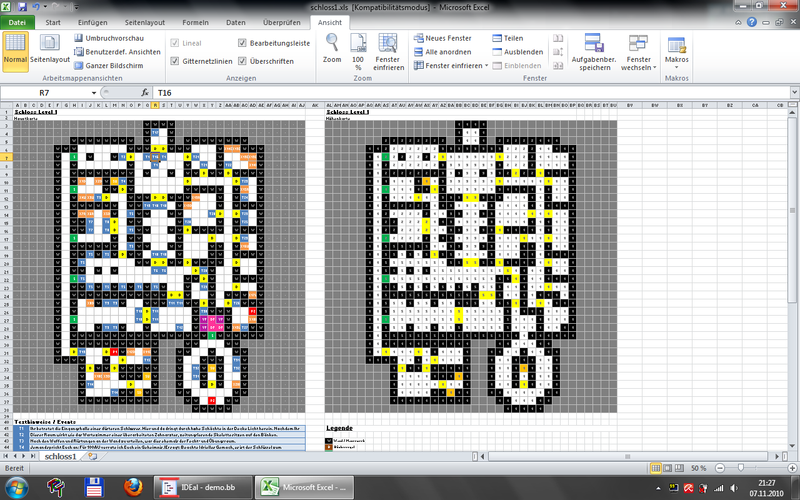Open Excel Help question mark icon
800x500 pixels.
coord(752,22)
